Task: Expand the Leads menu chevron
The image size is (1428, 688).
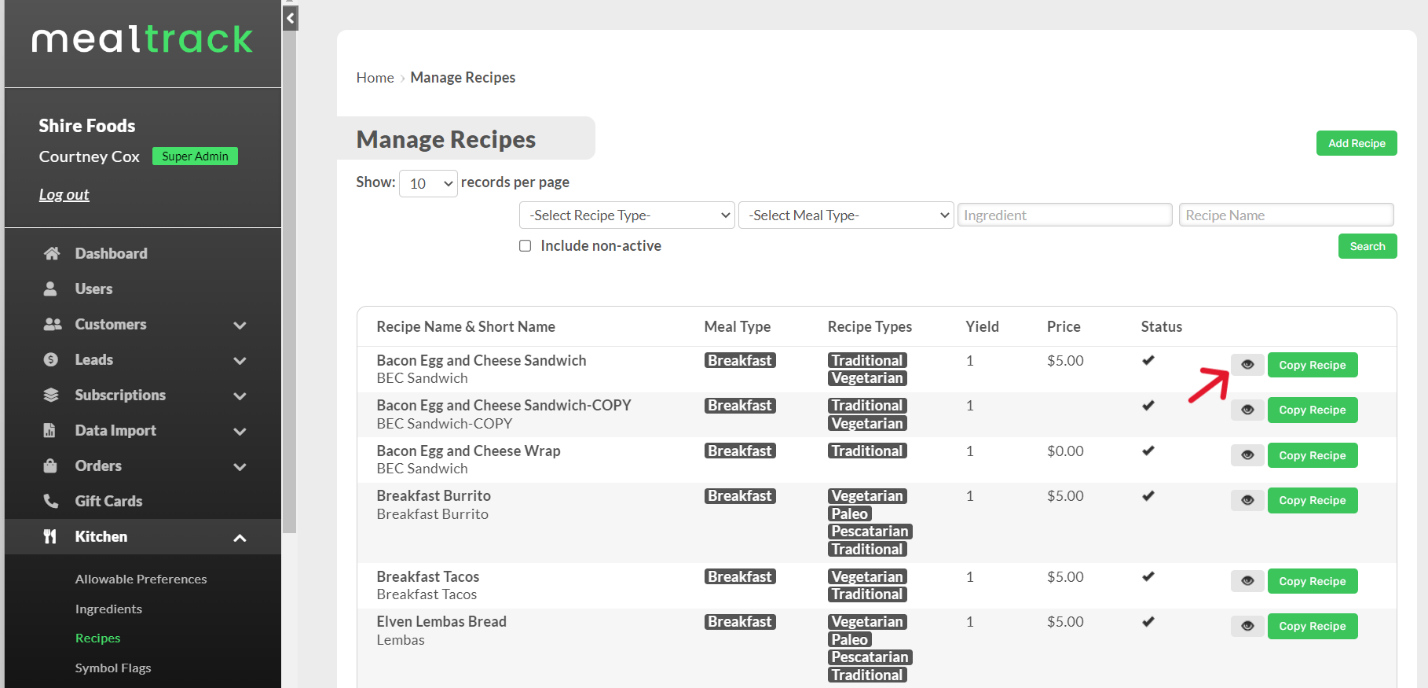Action: coord(240,360)
